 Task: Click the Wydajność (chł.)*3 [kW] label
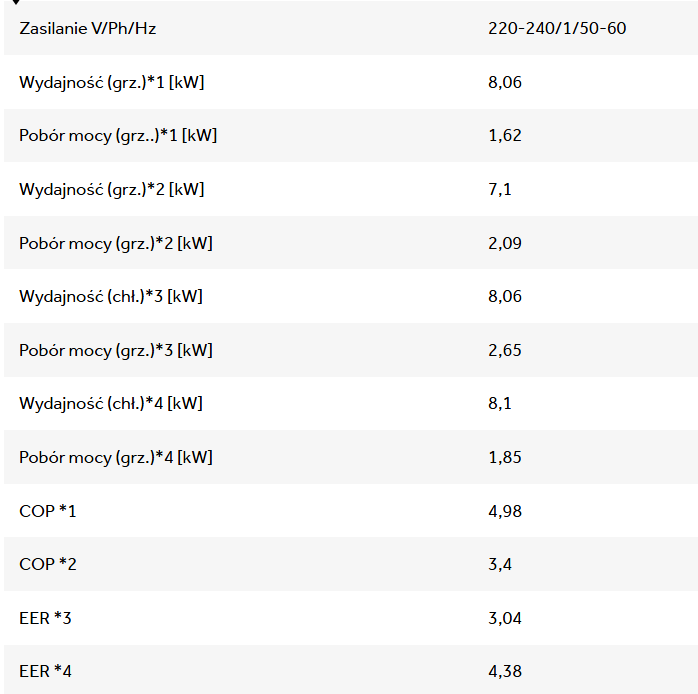111,296
